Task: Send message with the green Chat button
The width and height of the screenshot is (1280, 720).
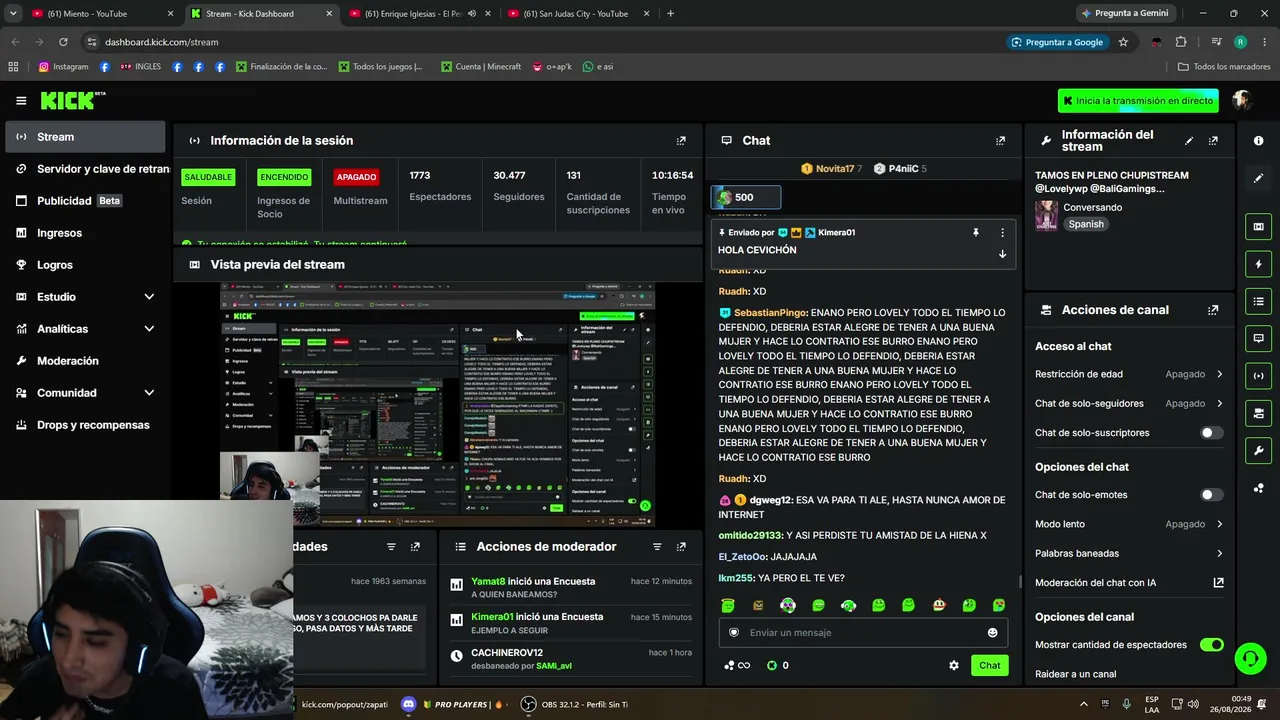Action: pyautogui.click(x=989, y=665)
